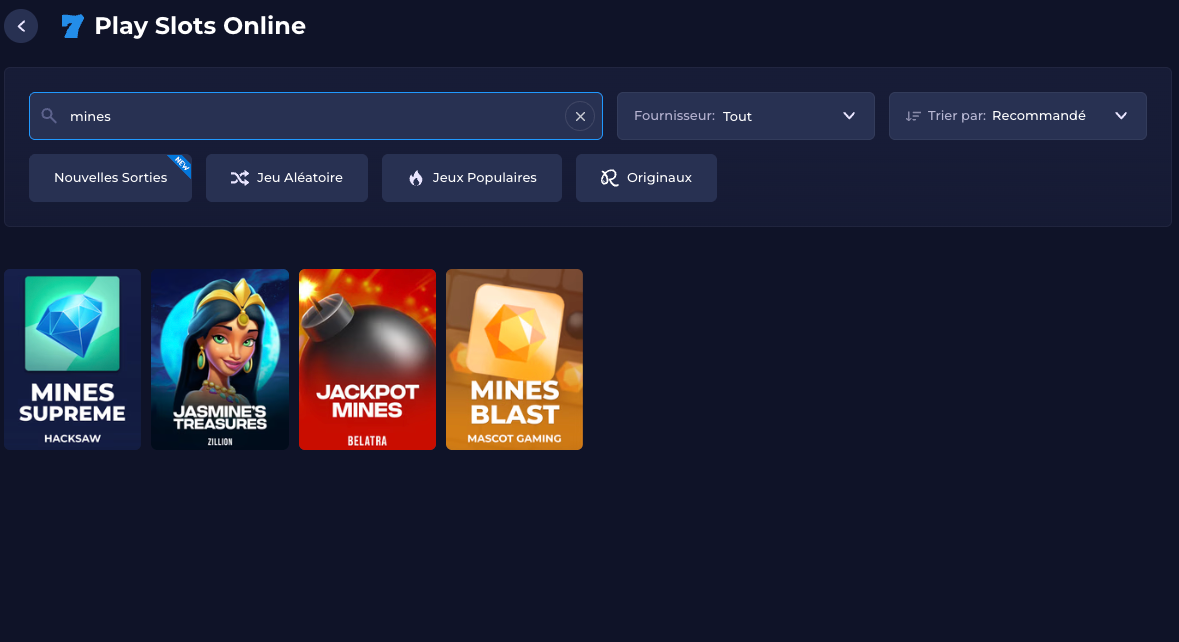This screenshot has height=642, width=1179.
Task: Launch Mines Blast by Mascot Gaming
Action: 514,359
